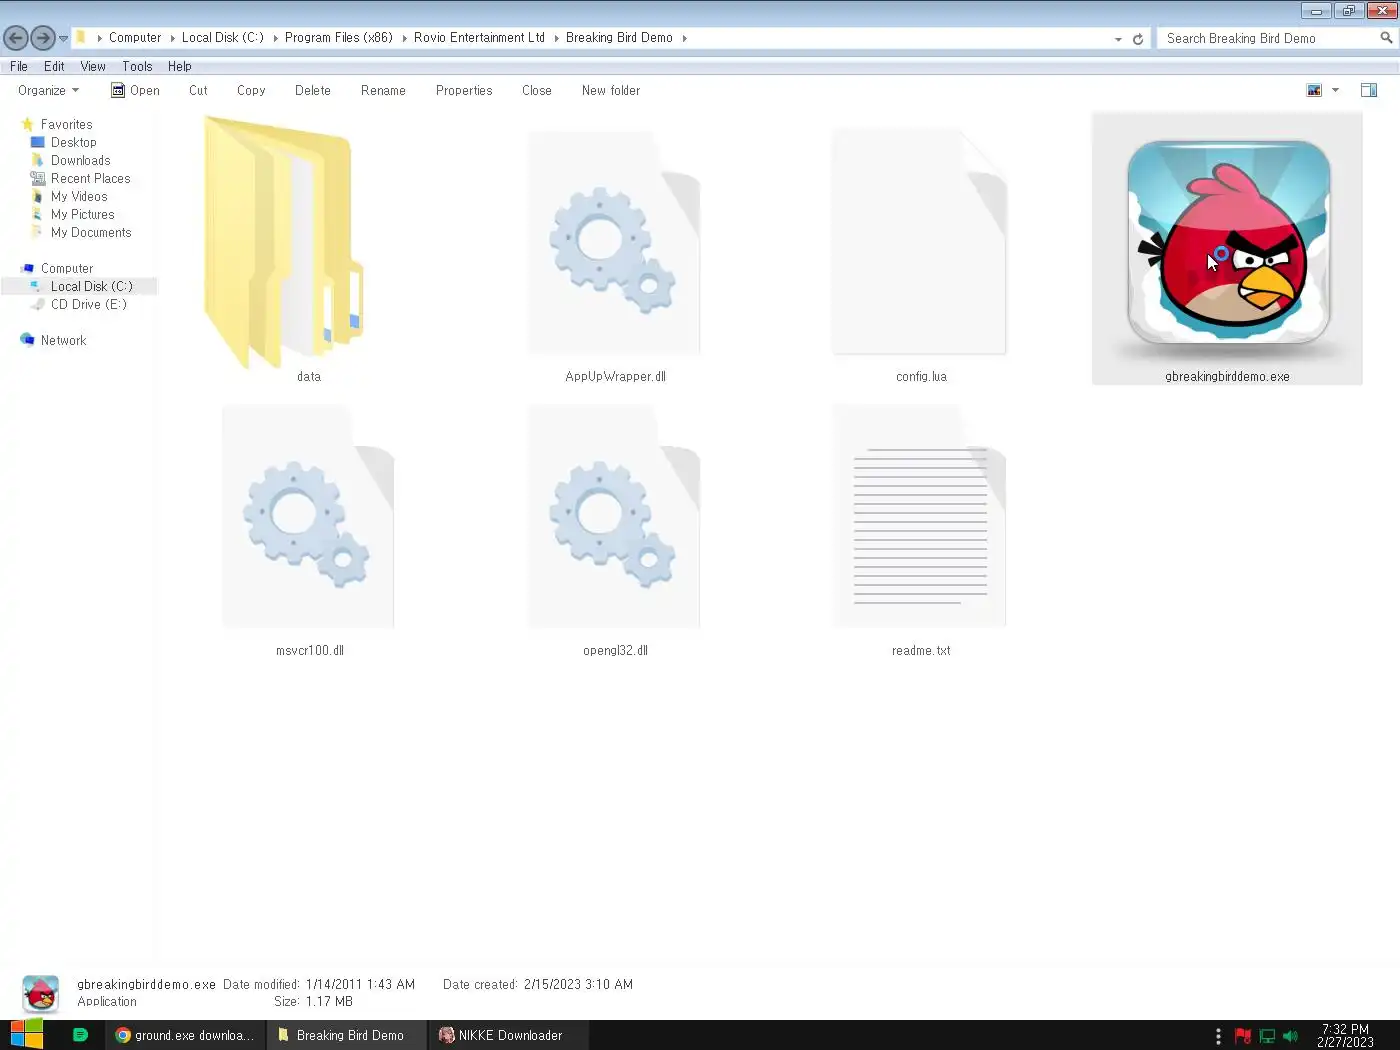
Task: Select the msvcr100.dll file icon
Action: [x=308, y=516]
